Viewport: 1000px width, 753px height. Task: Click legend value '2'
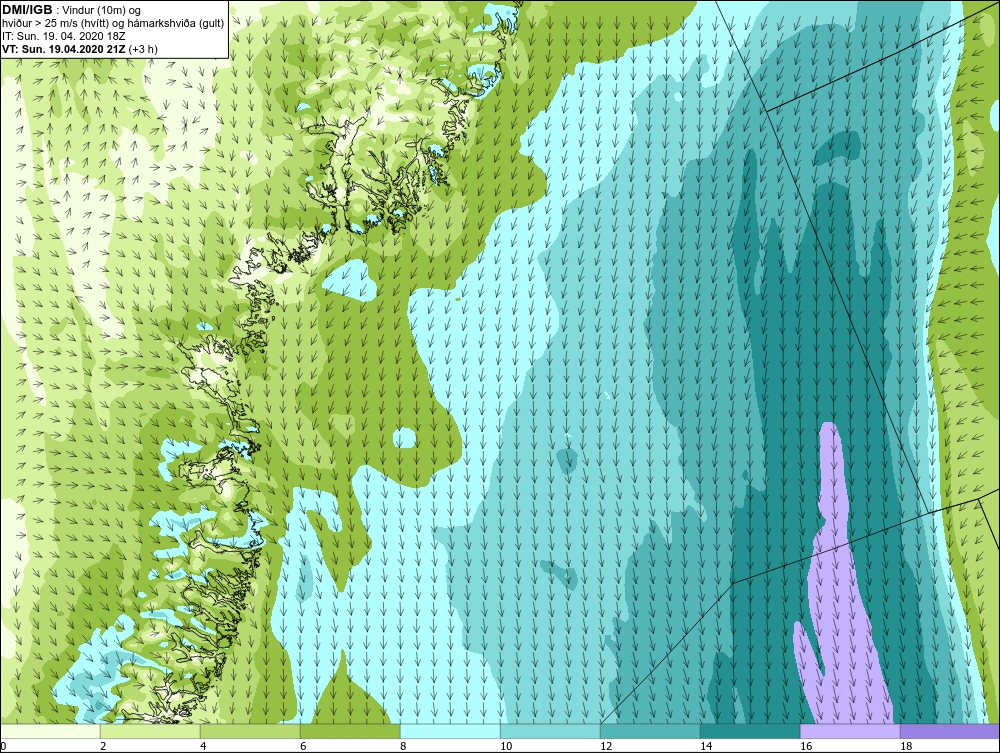(103, 746)
